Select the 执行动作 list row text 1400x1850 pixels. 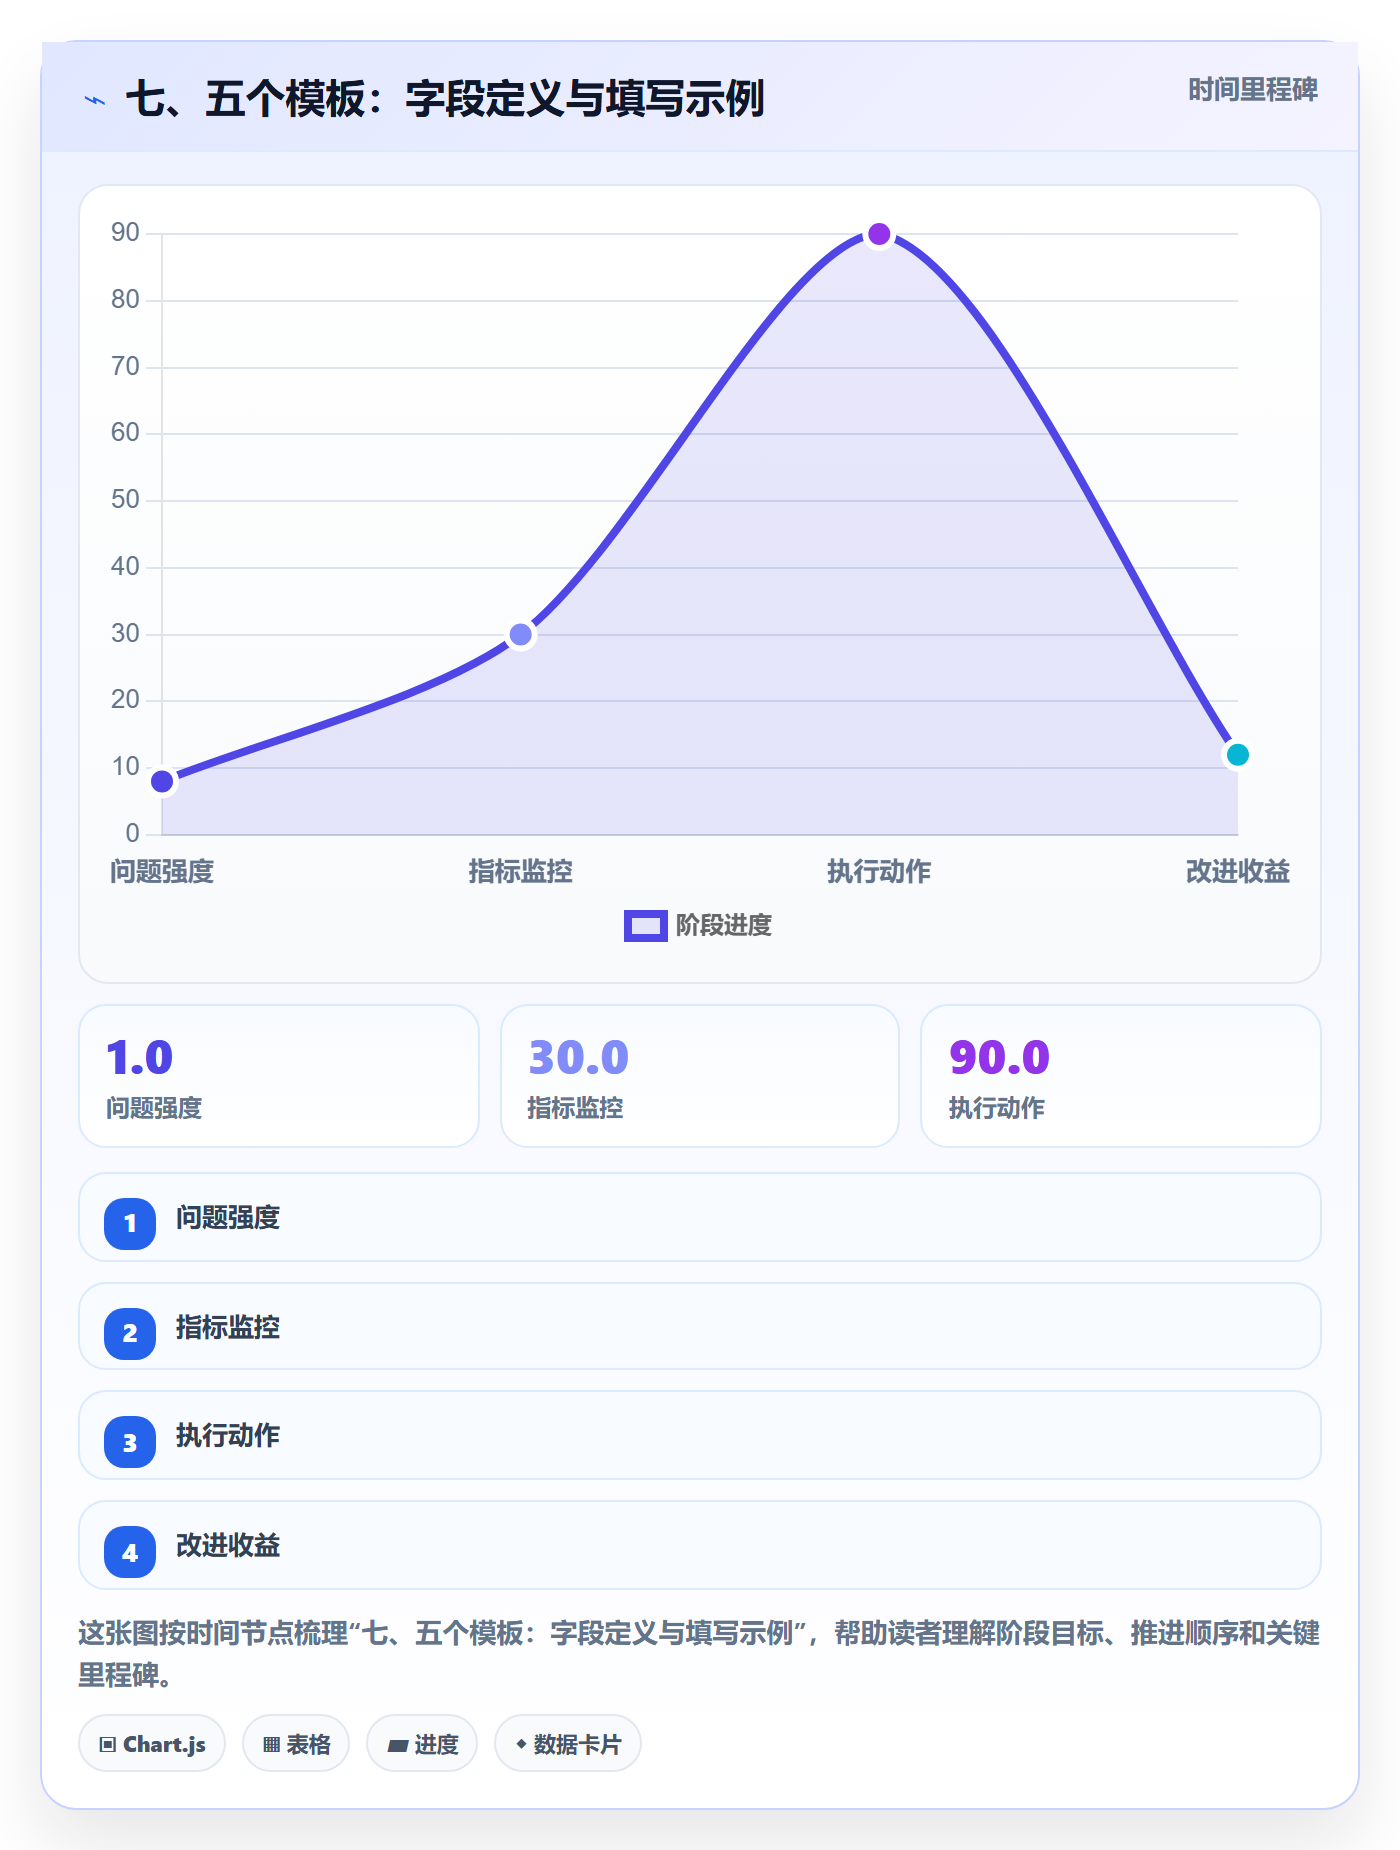[x=228, y=1436]
